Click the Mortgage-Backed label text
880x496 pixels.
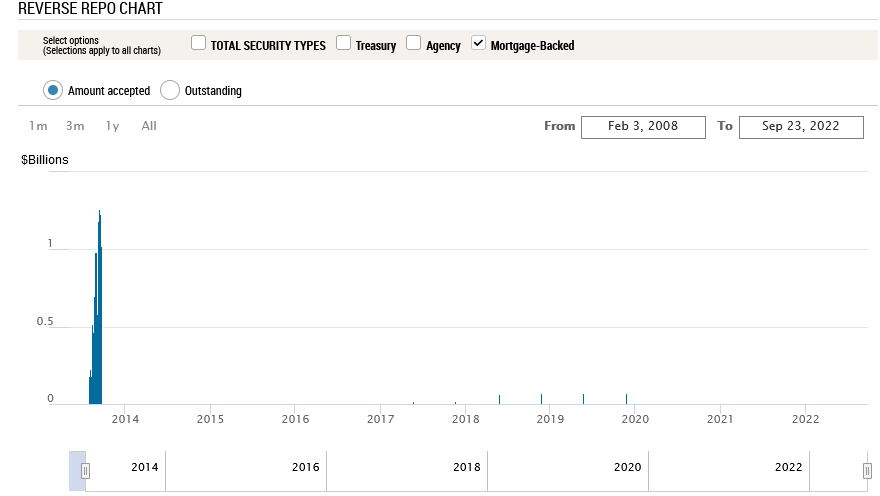533,45
